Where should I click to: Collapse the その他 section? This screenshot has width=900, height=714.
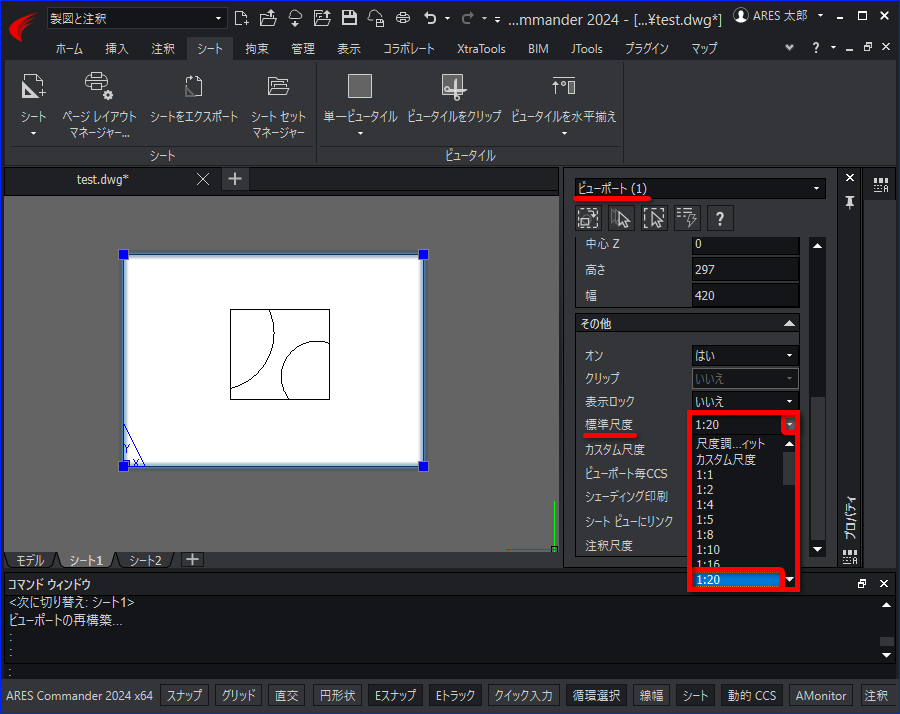coord(789,324)
